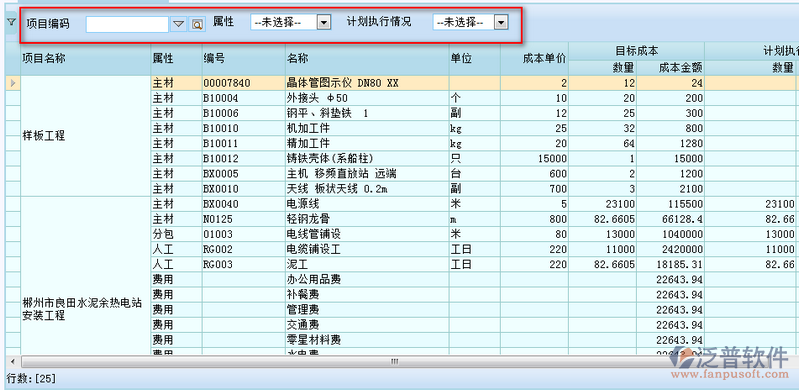Click the row indicator arrow beside first row

[13, 83]
